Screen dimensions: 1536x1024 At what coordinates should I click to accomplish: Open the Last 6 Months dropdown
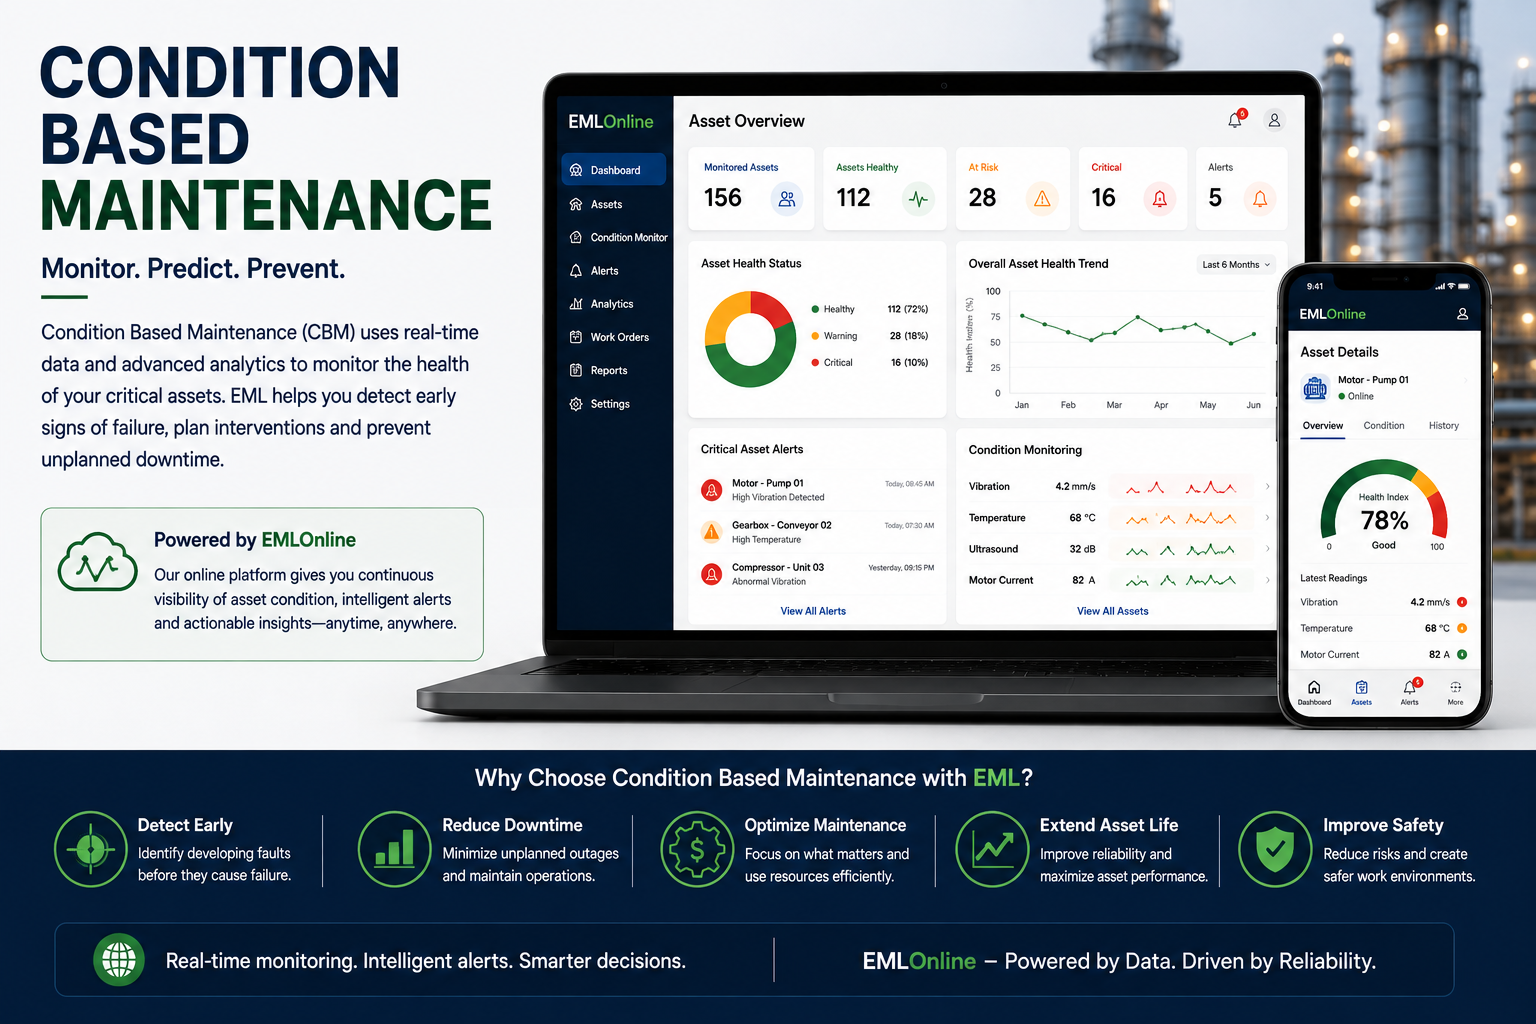tap(1236, 265)
